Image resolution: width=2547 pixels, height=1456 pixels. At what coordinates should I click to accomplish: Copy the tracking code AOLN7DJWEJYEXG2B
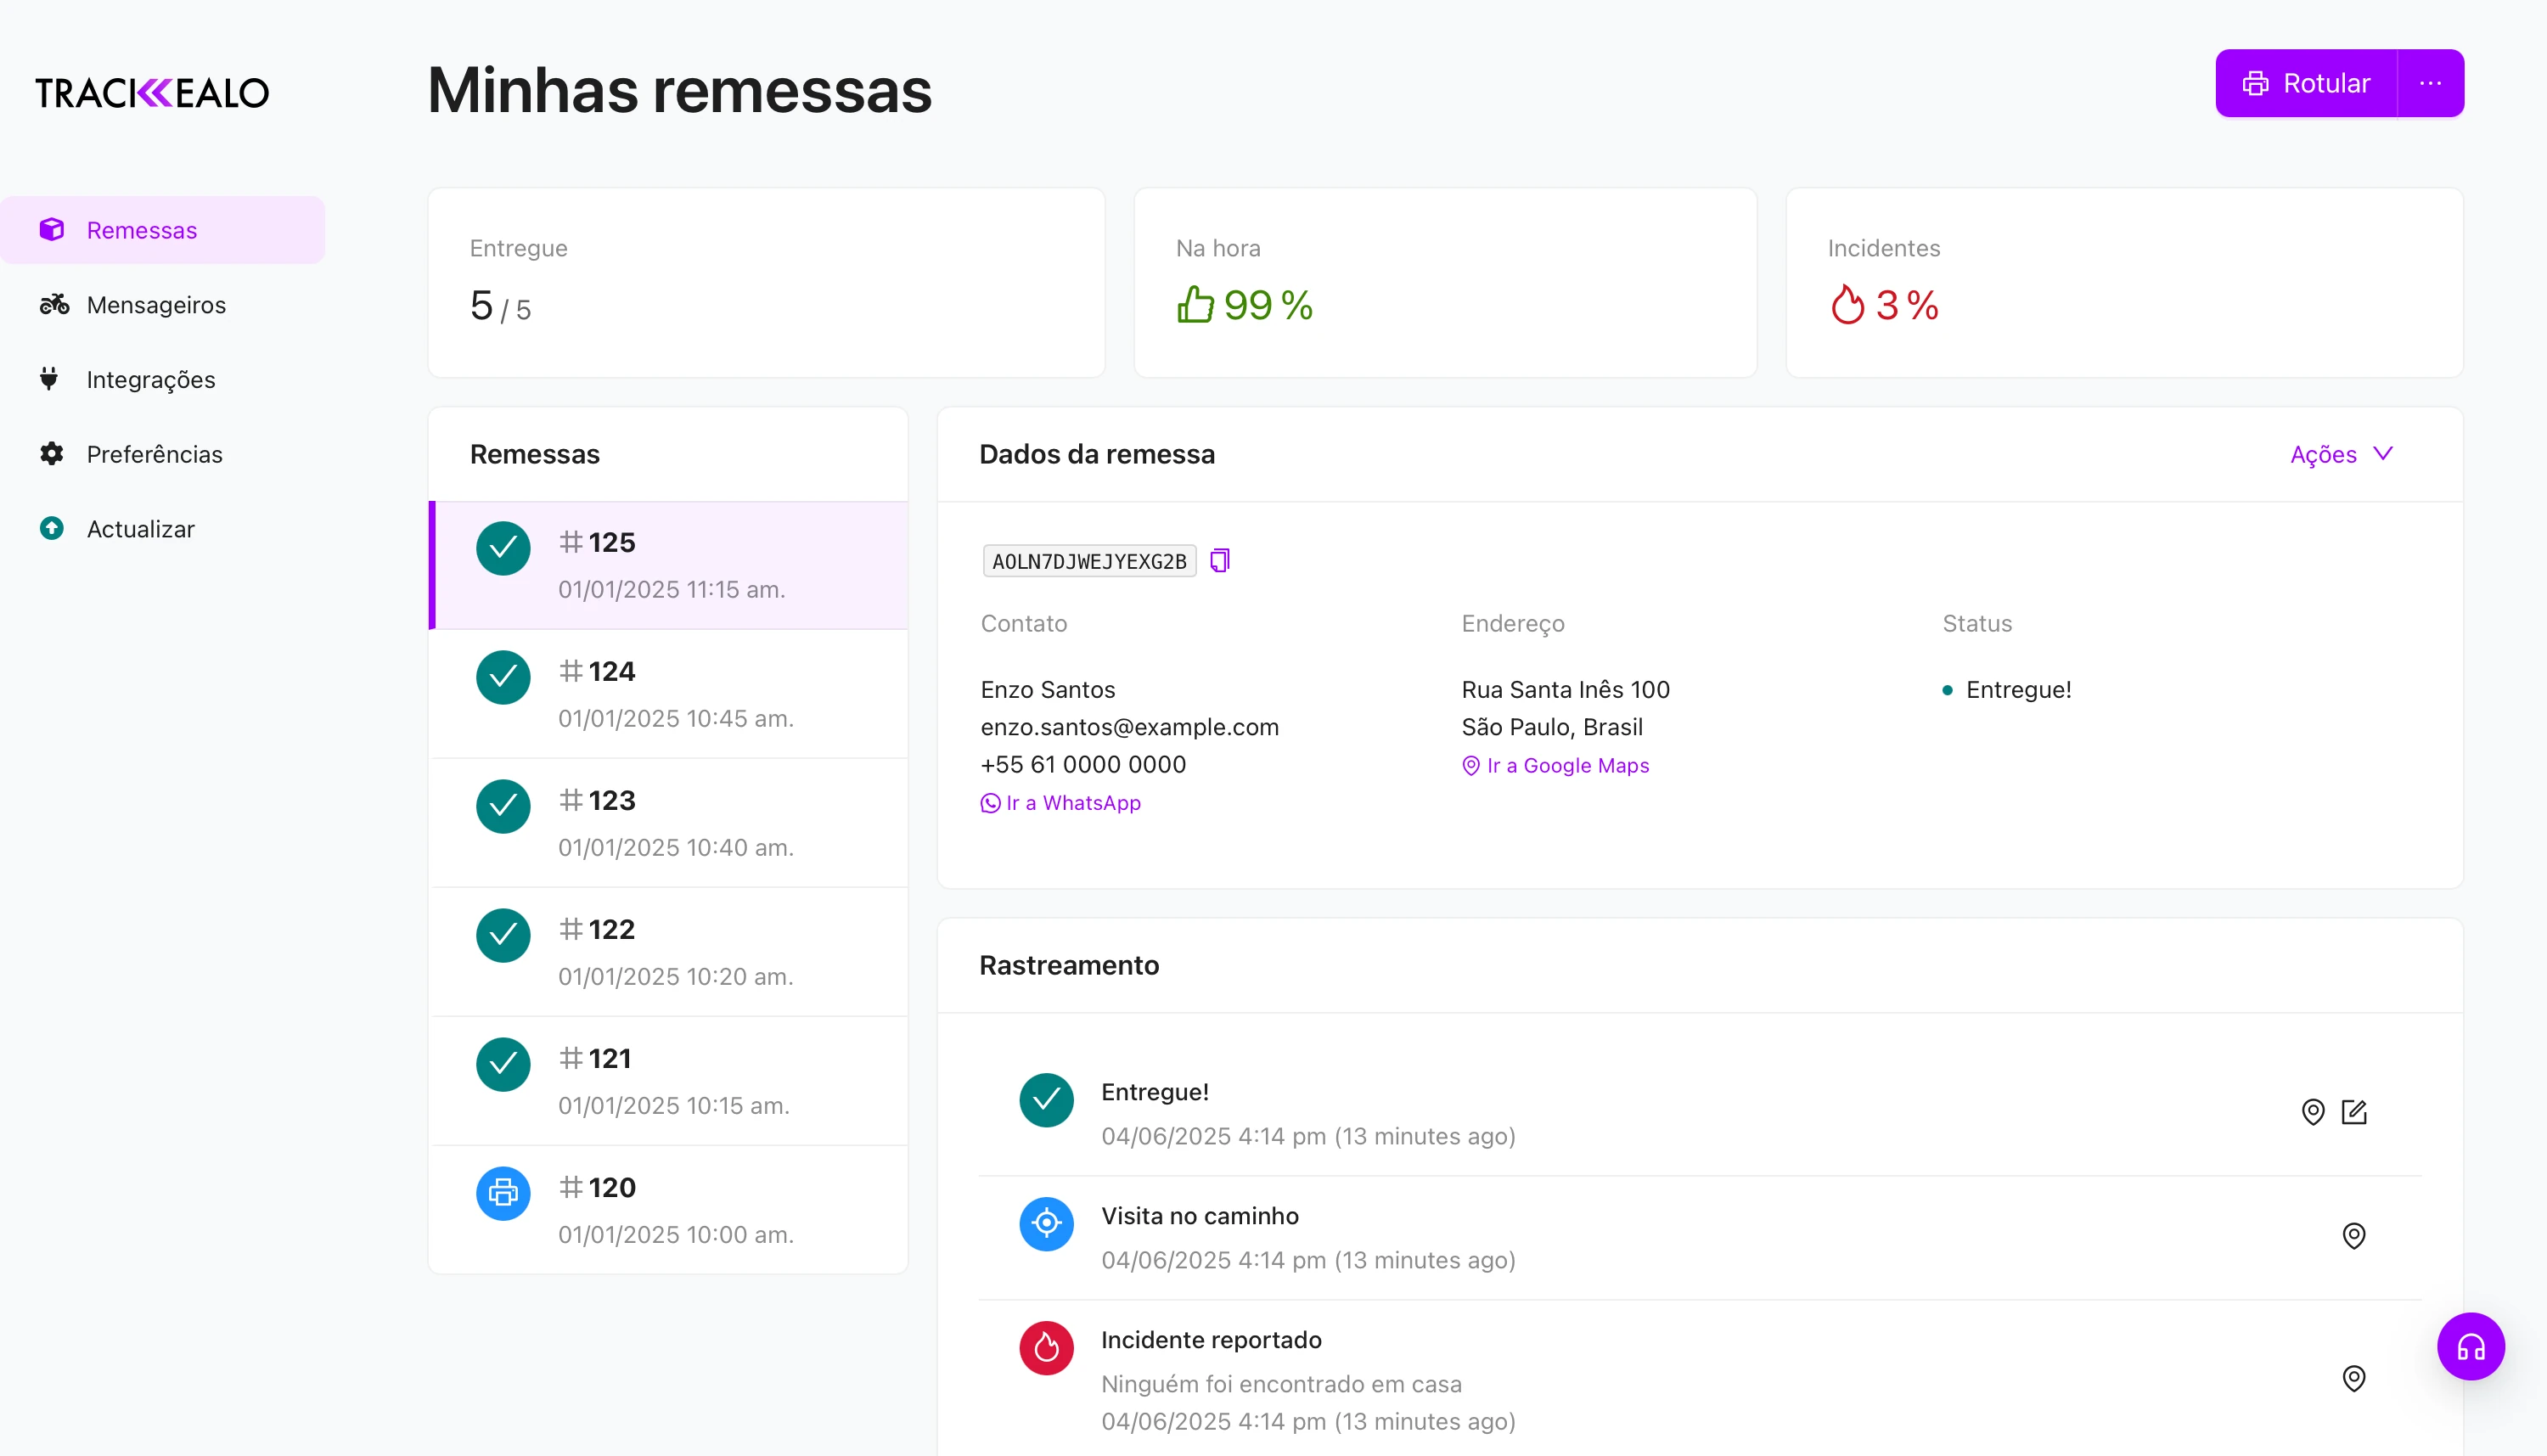click(x=1218, y=560)
